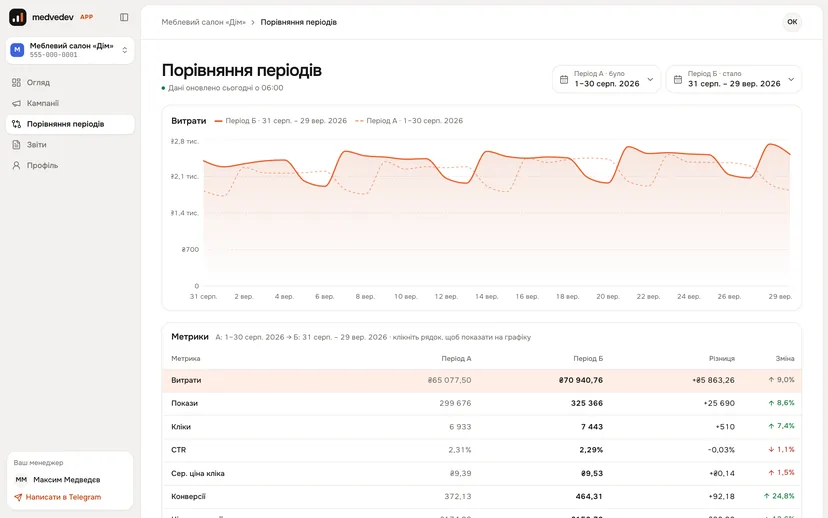Viewport: 828px width, 518px height.
Task: Click the Порівняння періодів compare icon
Action: tap(16, 124)
